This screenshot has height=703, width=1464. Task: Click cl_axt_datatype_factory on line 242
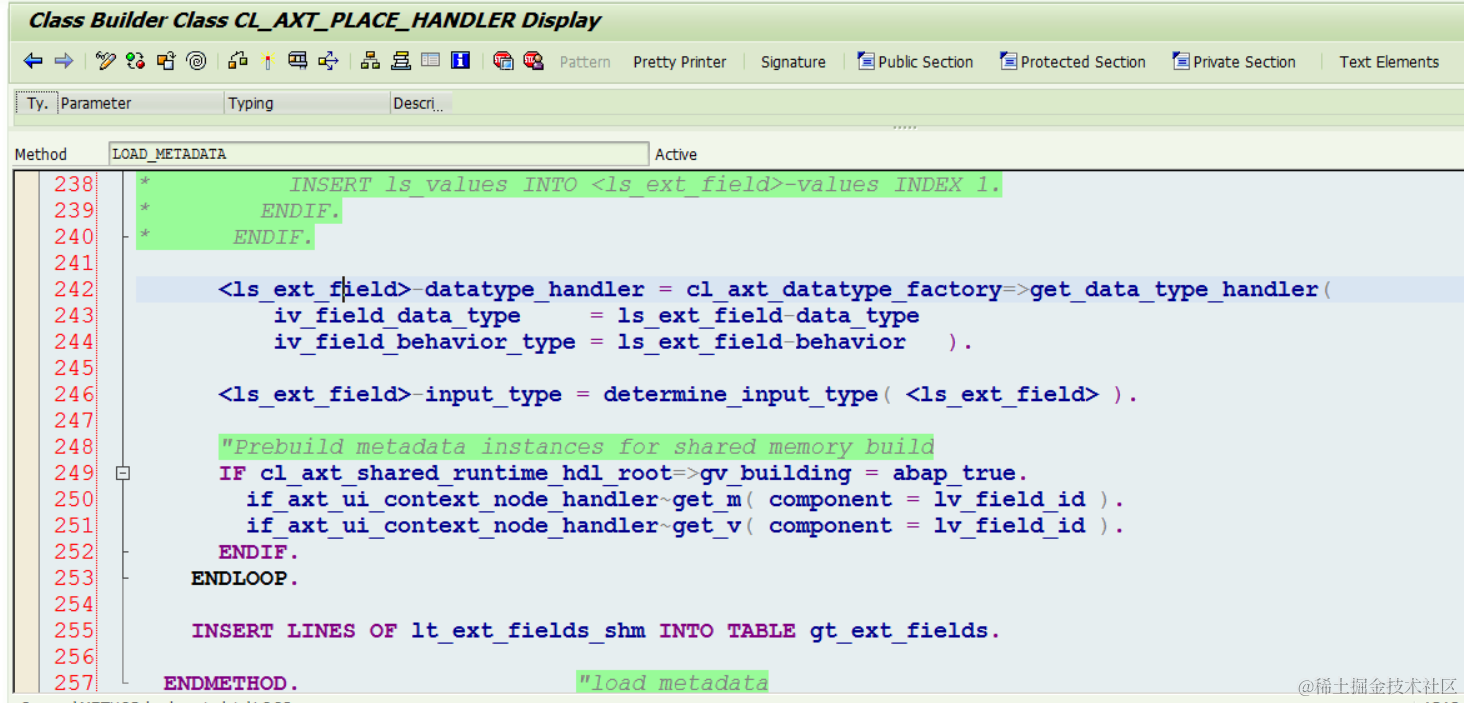click(x=844, y=289)
